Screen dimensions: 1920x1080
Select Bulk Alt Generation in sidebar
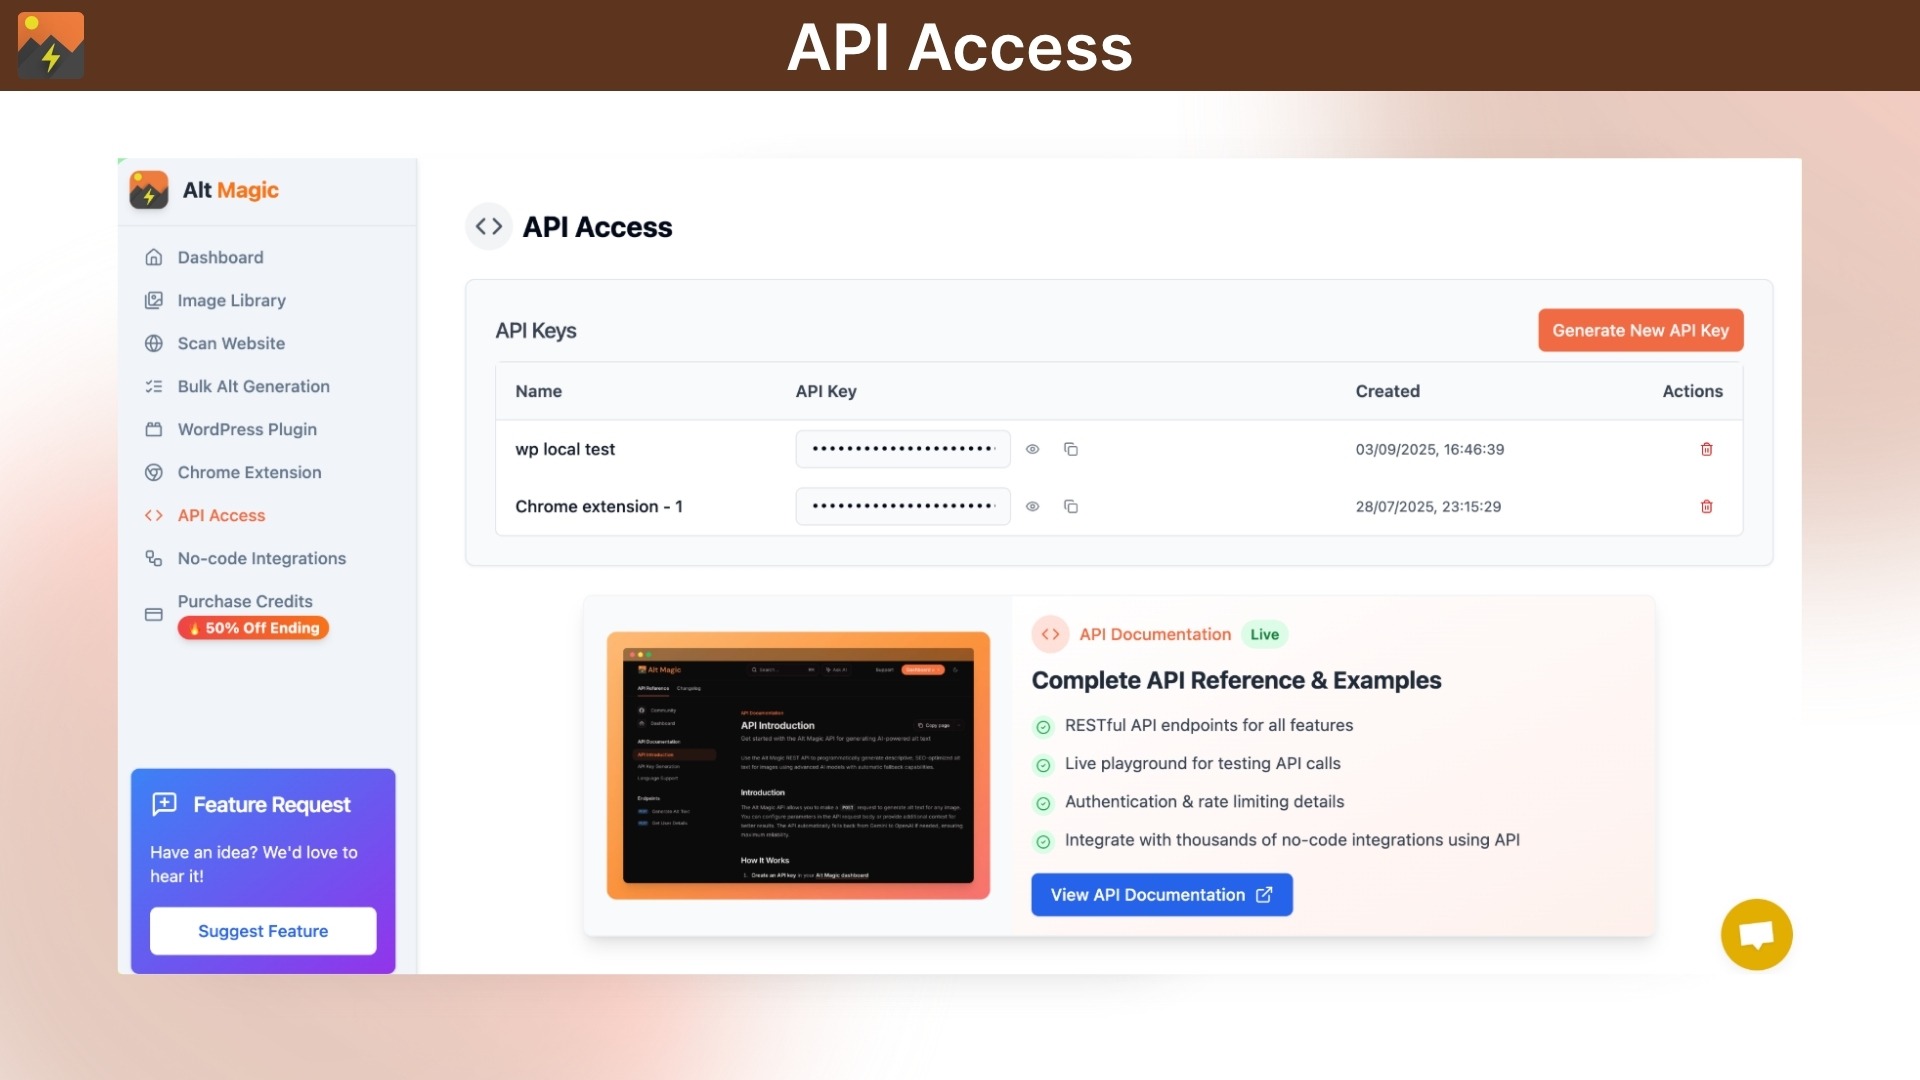pos(253,386)
